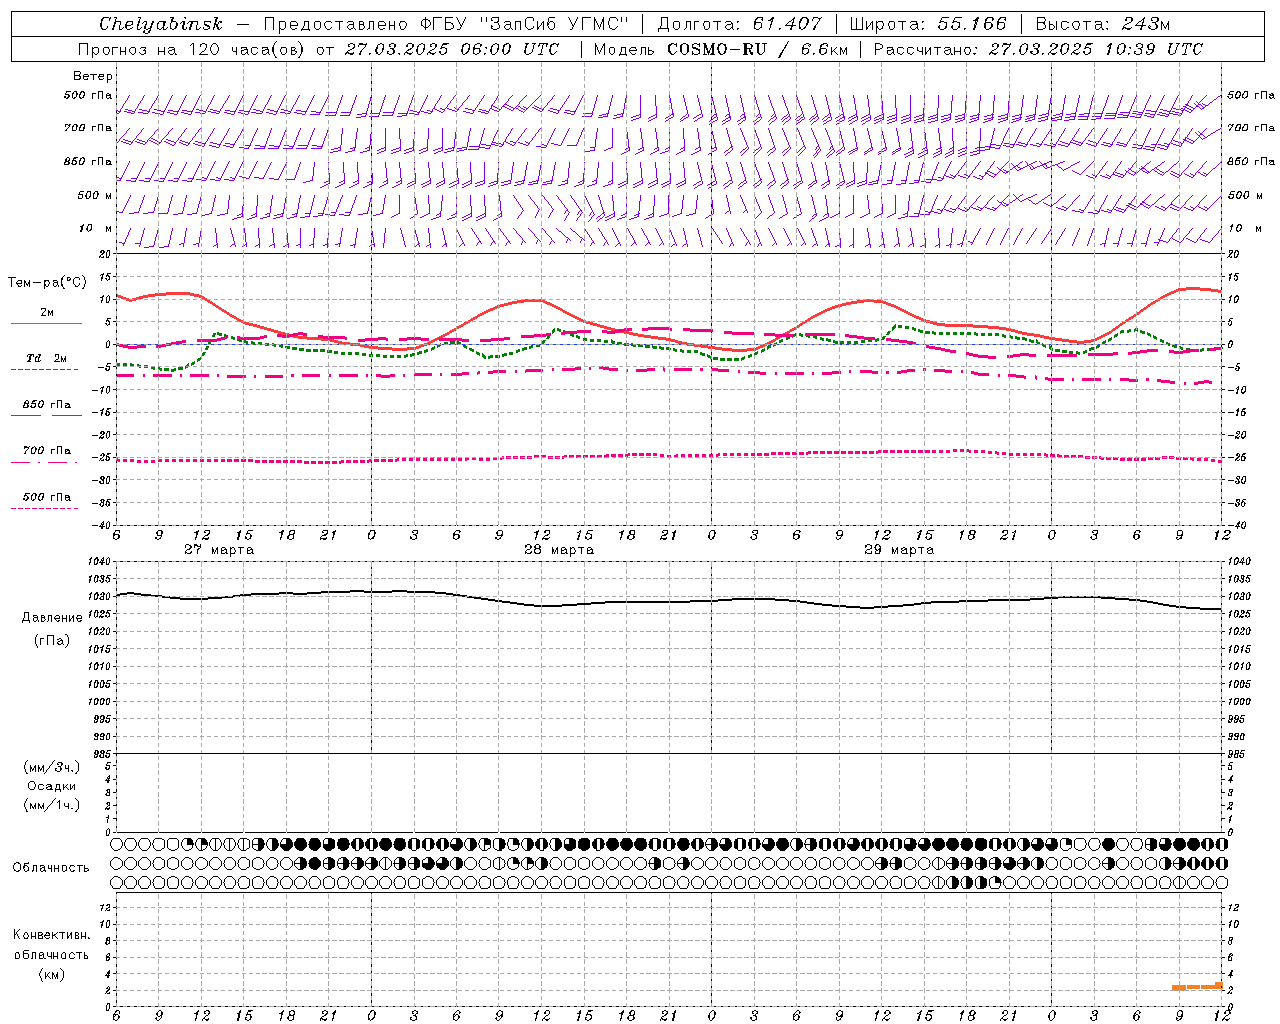The width and height of the screenshot is (1280, 1024).
Task: Click the Облачность cloud cover label
Action: [51, 868]
